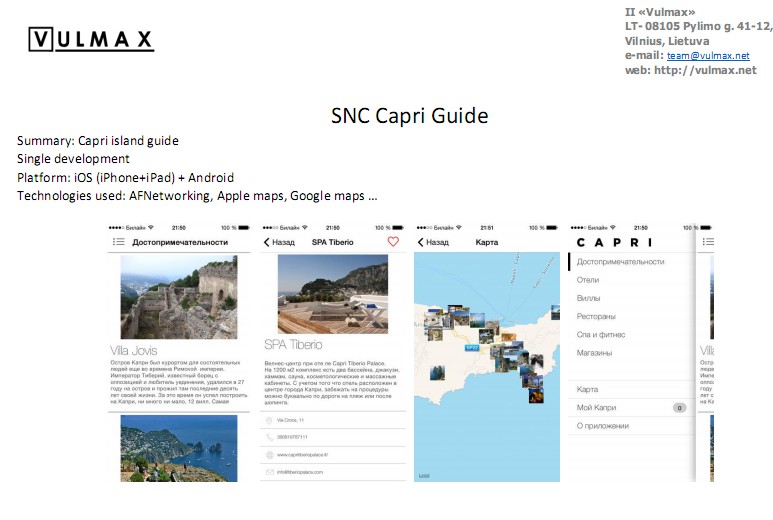Go back with Назад on Карта screen
The height and width of the screenshot is (520, 773).
pyautogui.click(x=433, y=242)
